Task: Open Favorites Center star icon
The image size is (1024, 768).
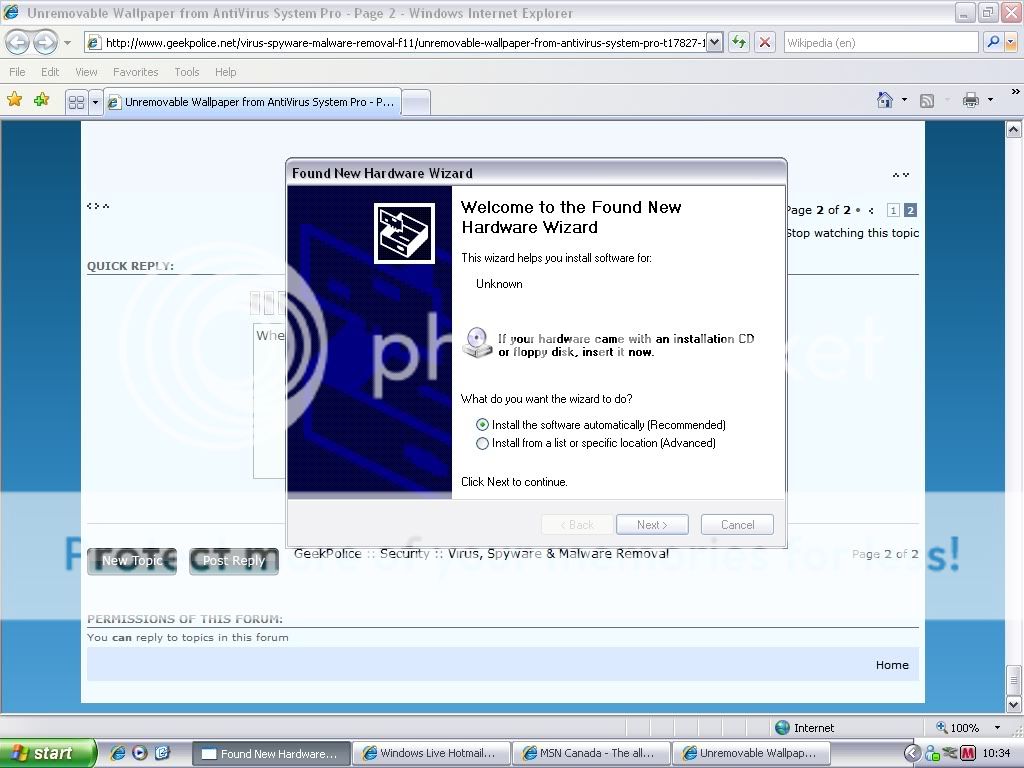Action: [x=14, y=99]
